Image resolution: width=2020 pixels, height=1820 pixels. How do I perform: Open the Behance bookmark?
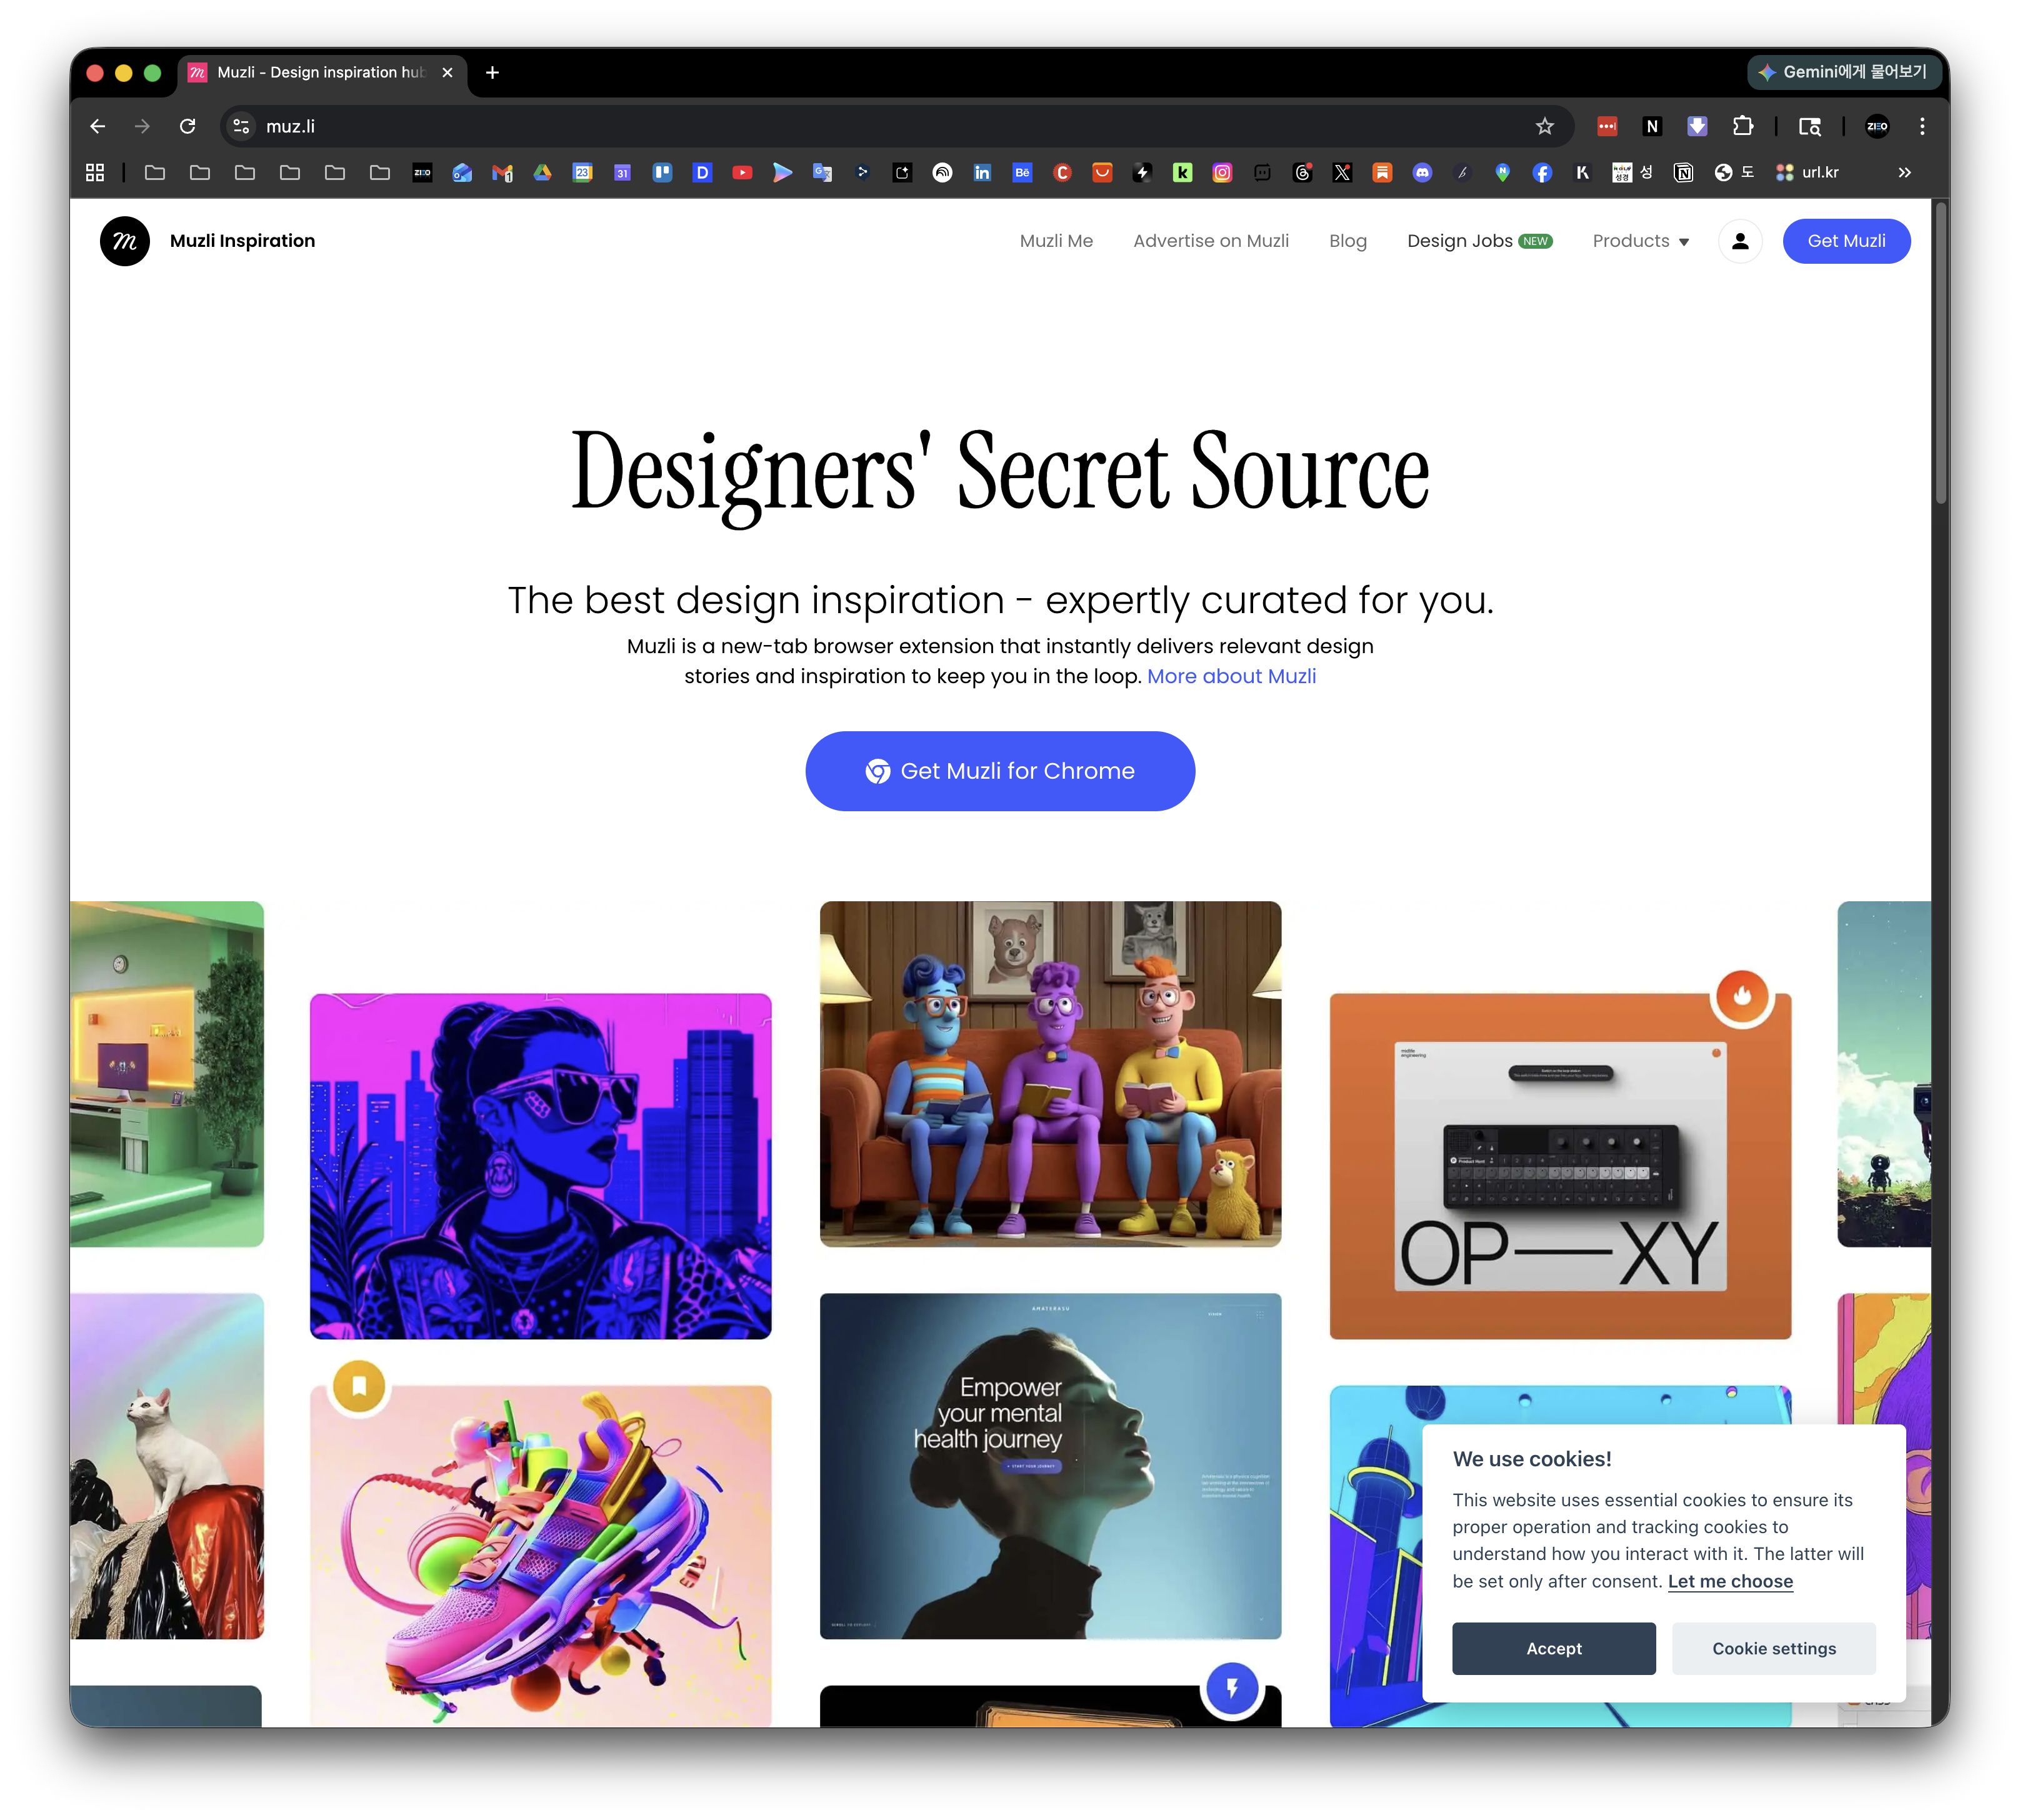tap(1022, 173)
